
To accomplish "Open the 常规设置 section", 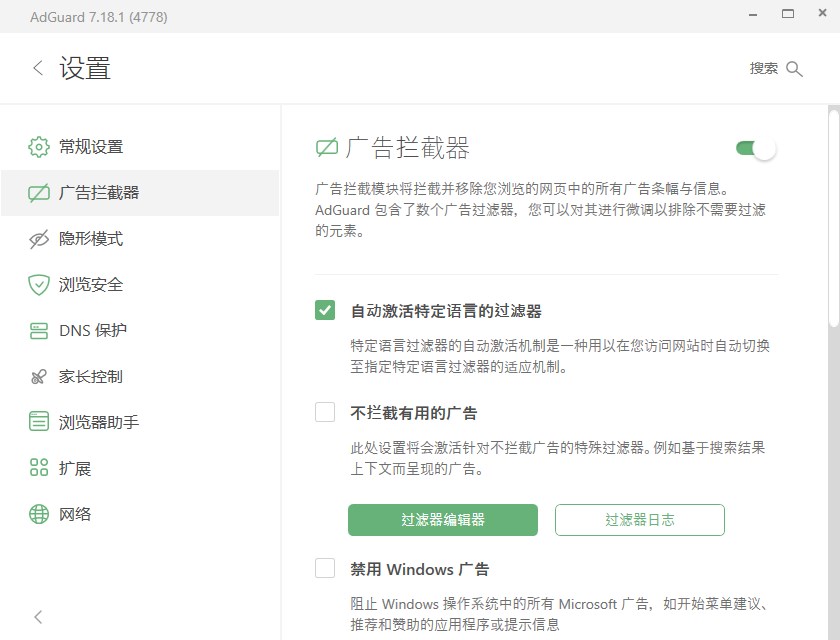I will 140,147.
